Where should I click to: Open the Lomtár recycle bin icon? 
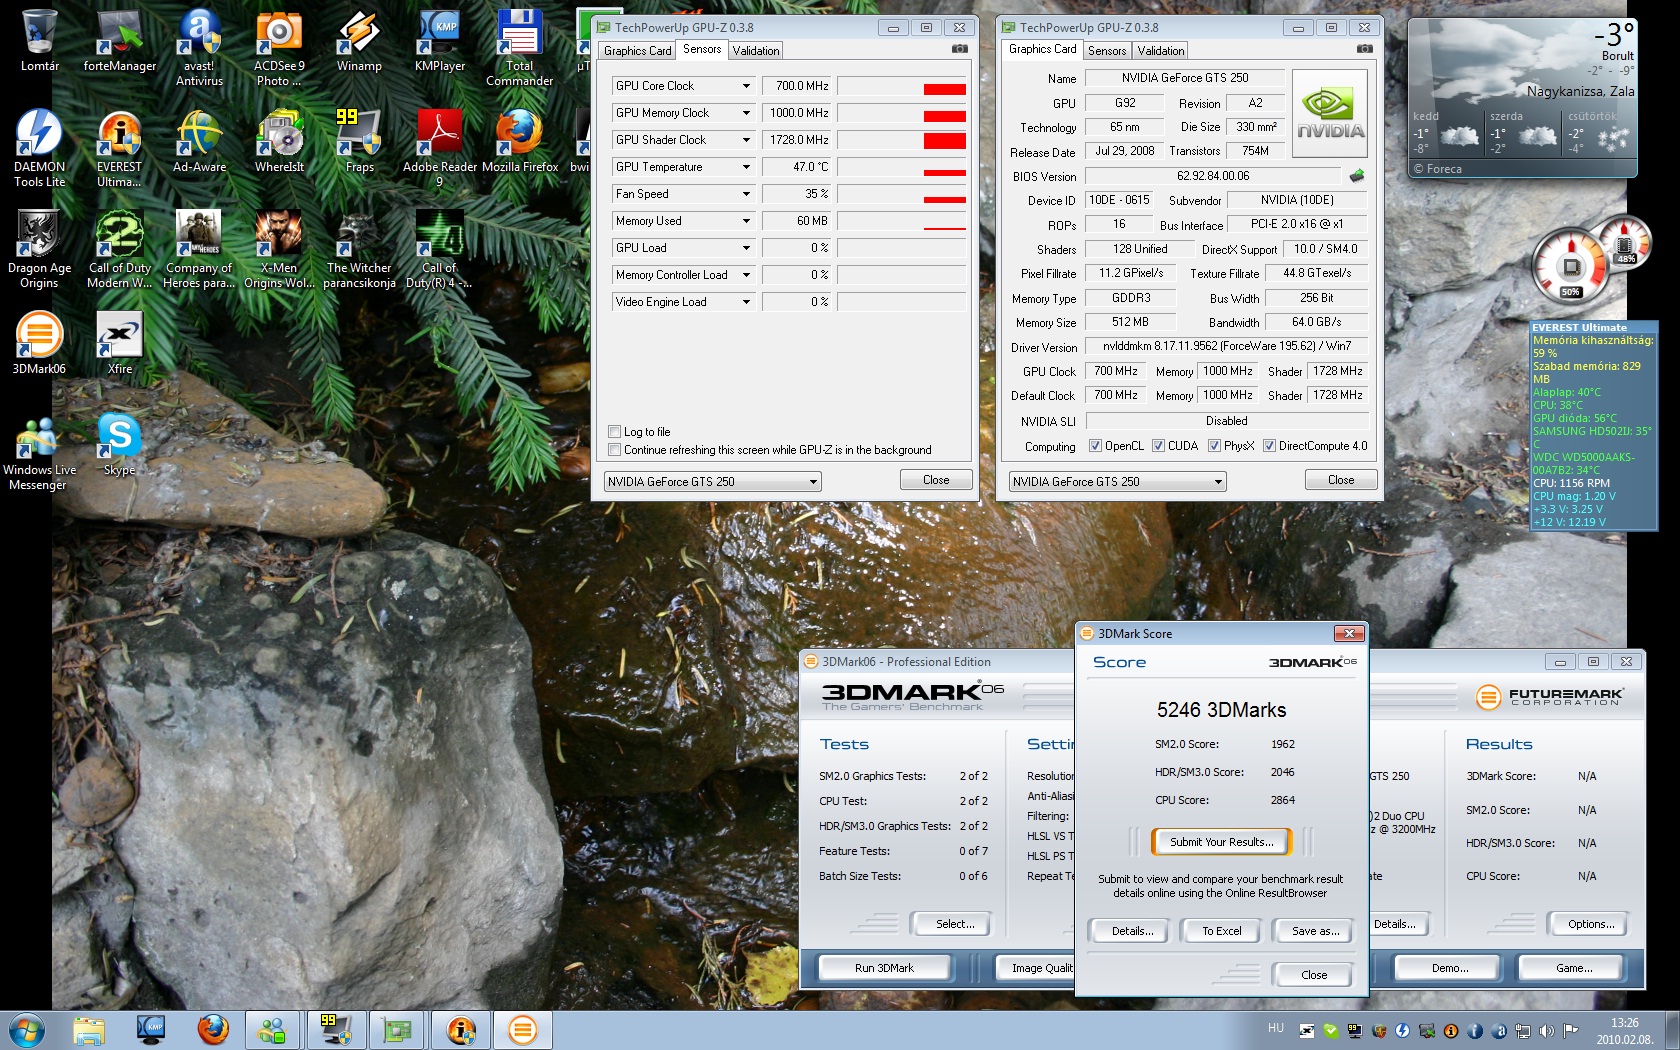pos(40,41)
